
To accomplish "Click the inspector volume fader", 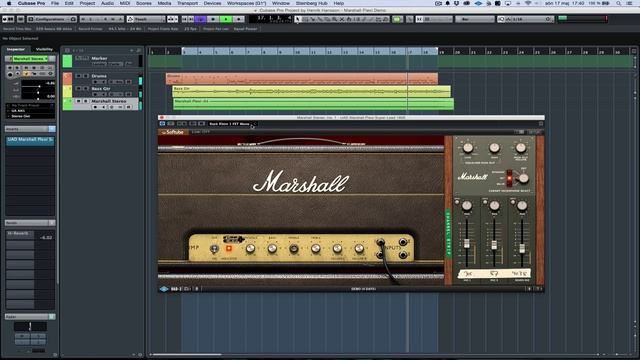I will [x=39, y=87].
